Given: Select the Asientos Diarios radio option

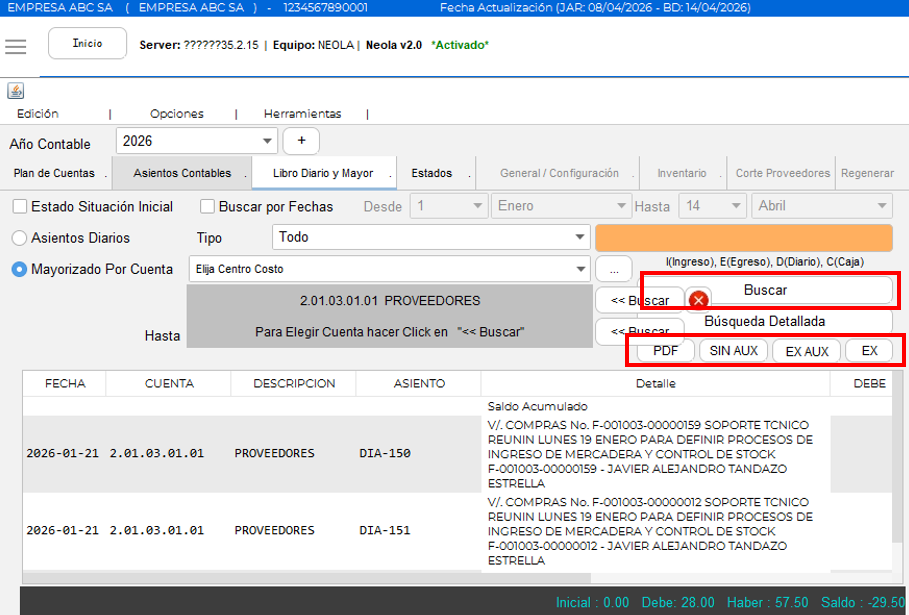Looking at the screenshot, I should point(19,238).
